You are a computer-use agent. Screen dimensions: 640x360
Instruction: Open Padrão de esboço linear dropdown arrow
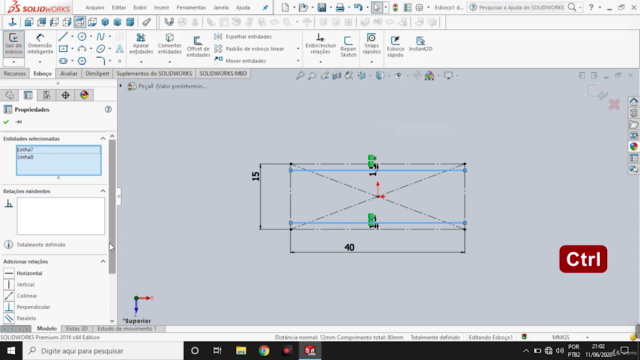[x=298, y=49]
